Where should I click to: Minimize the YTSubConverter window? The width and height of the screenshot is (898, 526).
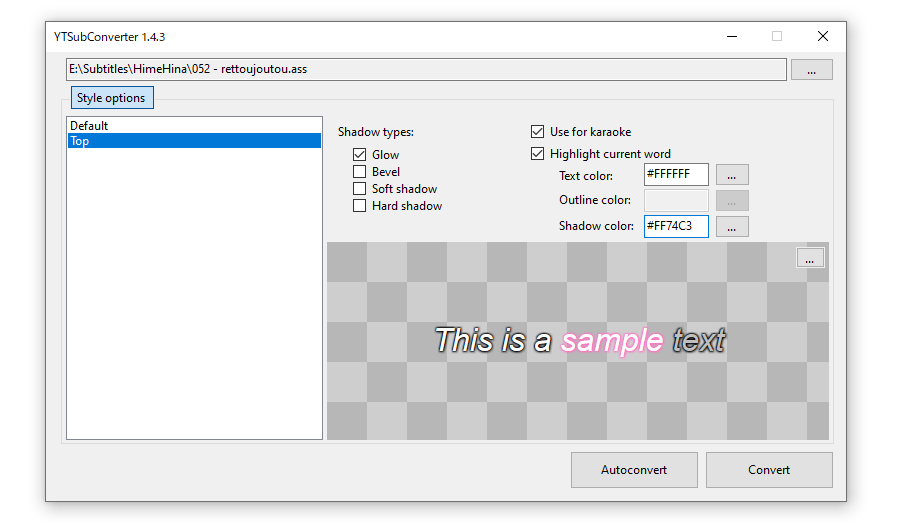click(x=732, y=36)
